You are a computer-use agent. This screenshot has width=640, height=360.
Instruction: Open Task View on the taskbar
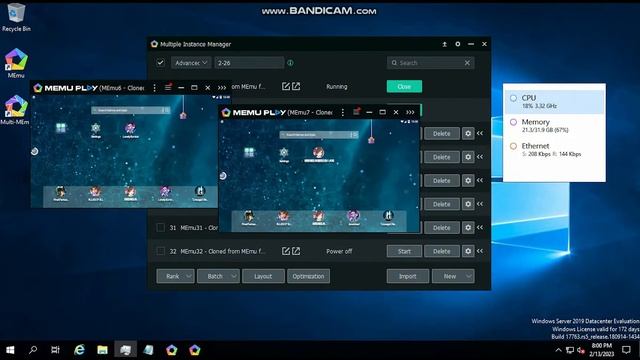(x=55, y=350)
